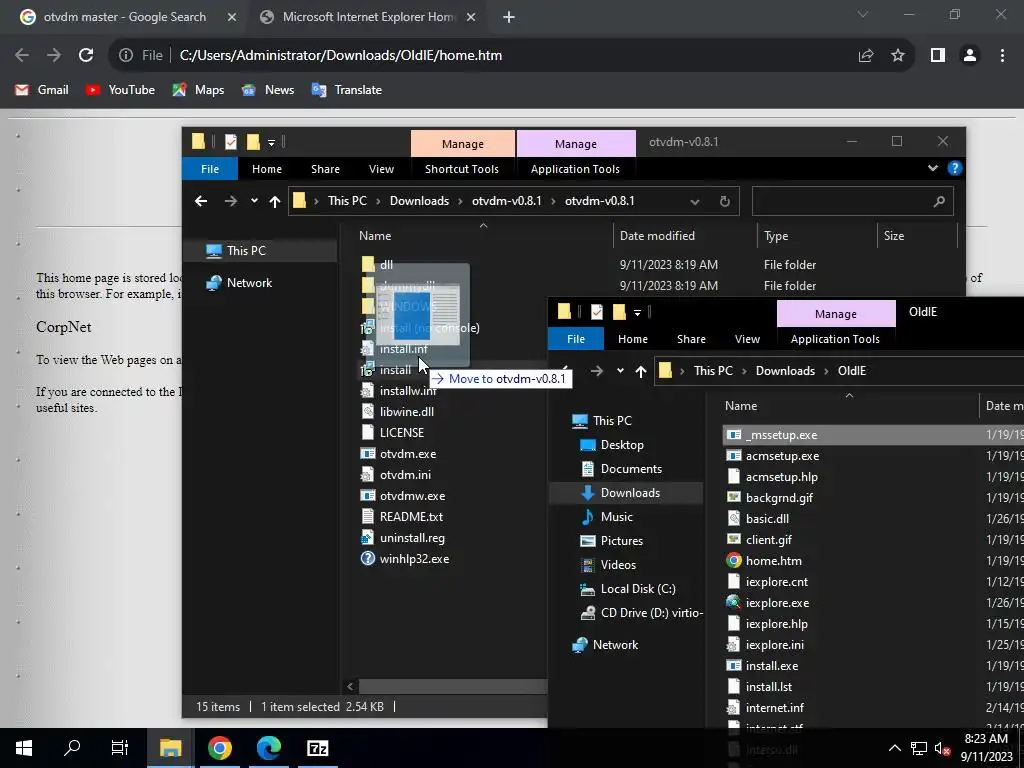Select libwine.dll file
Image resolution: width=1024 pixels, height=768 pixels.
point(406,412)
